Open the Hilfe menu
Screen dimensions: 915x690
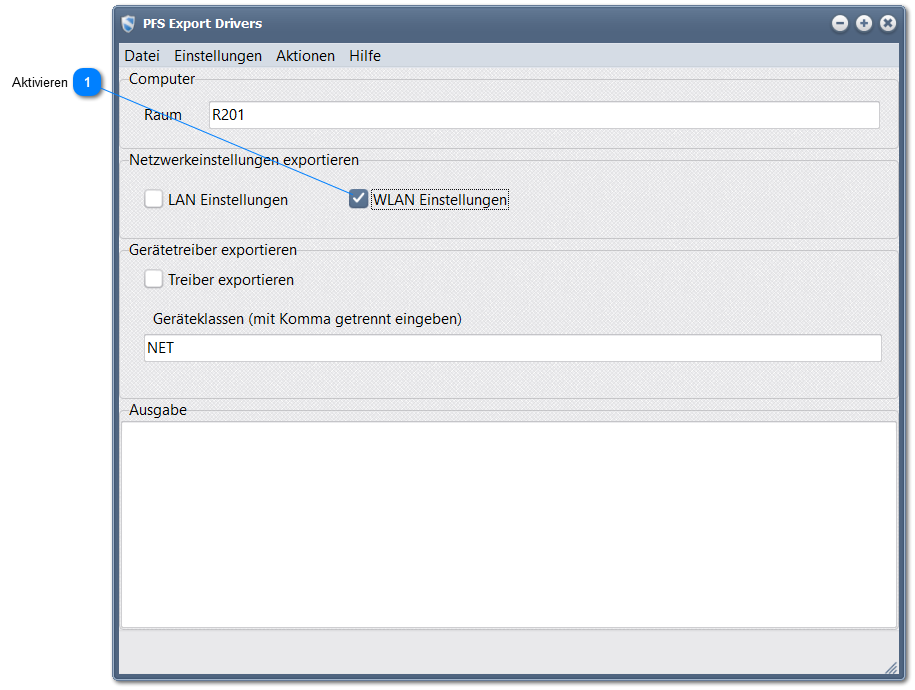pos(365,56)
